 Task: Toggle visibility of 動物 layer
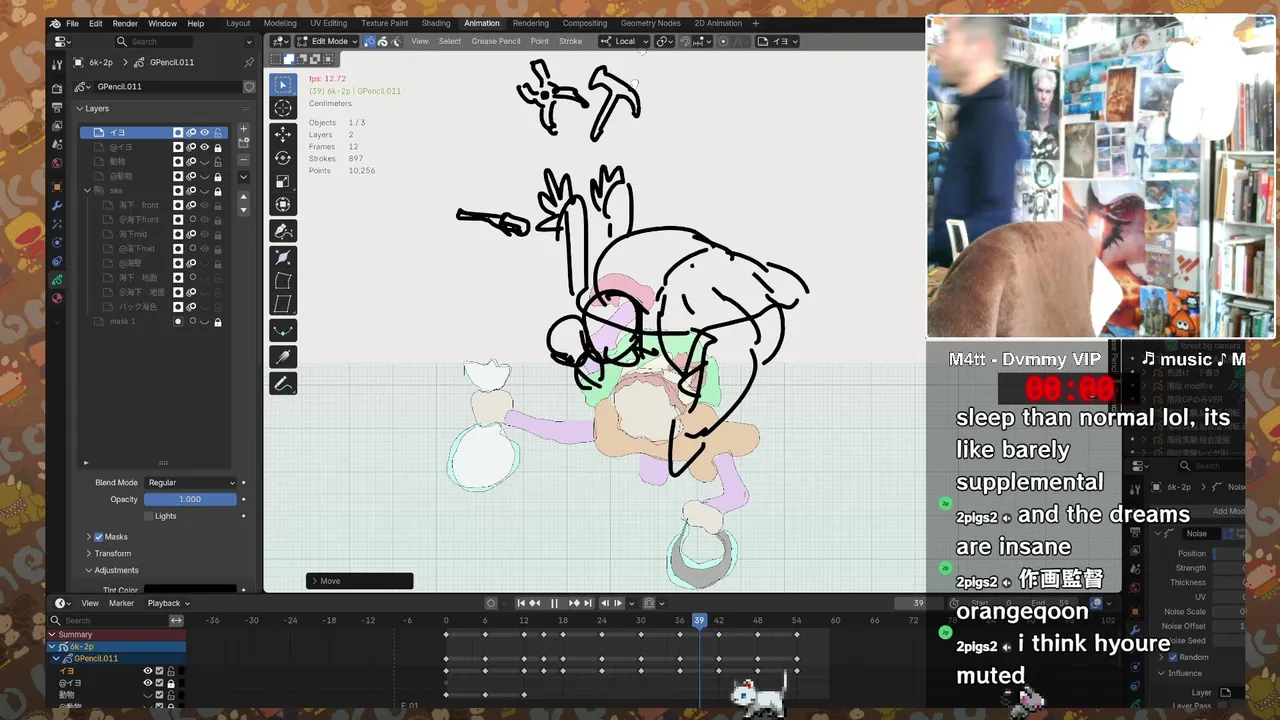click(x=205, y=161)
